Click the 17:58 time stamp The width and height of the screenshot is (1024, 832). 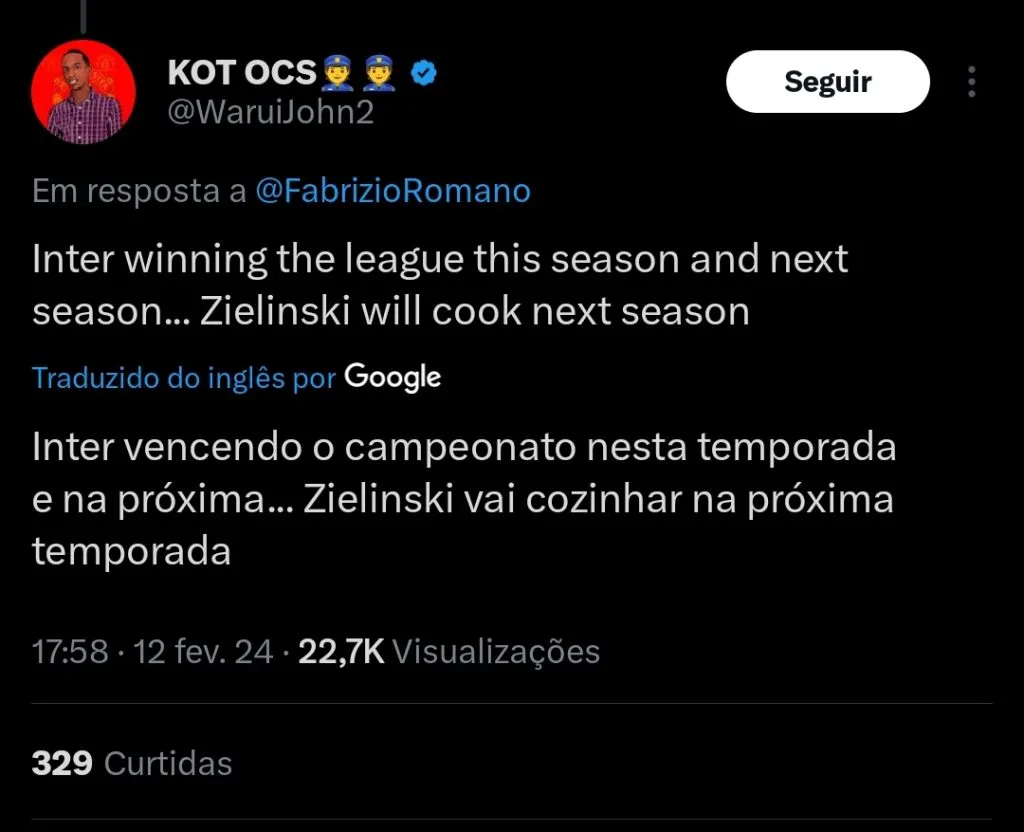70,652
